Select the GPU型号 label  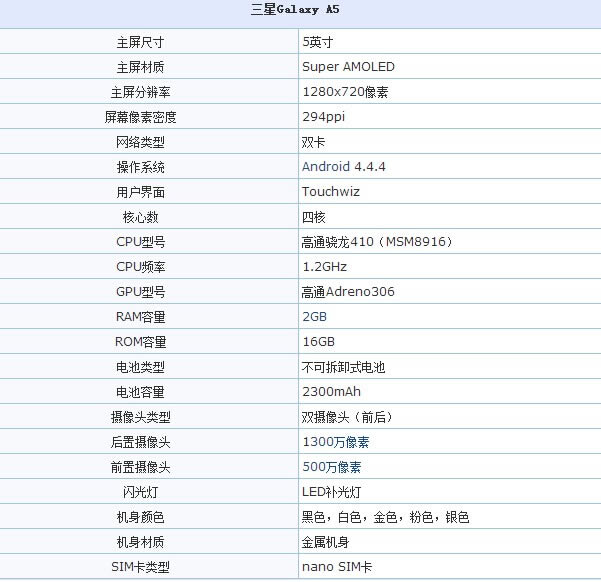141,292
